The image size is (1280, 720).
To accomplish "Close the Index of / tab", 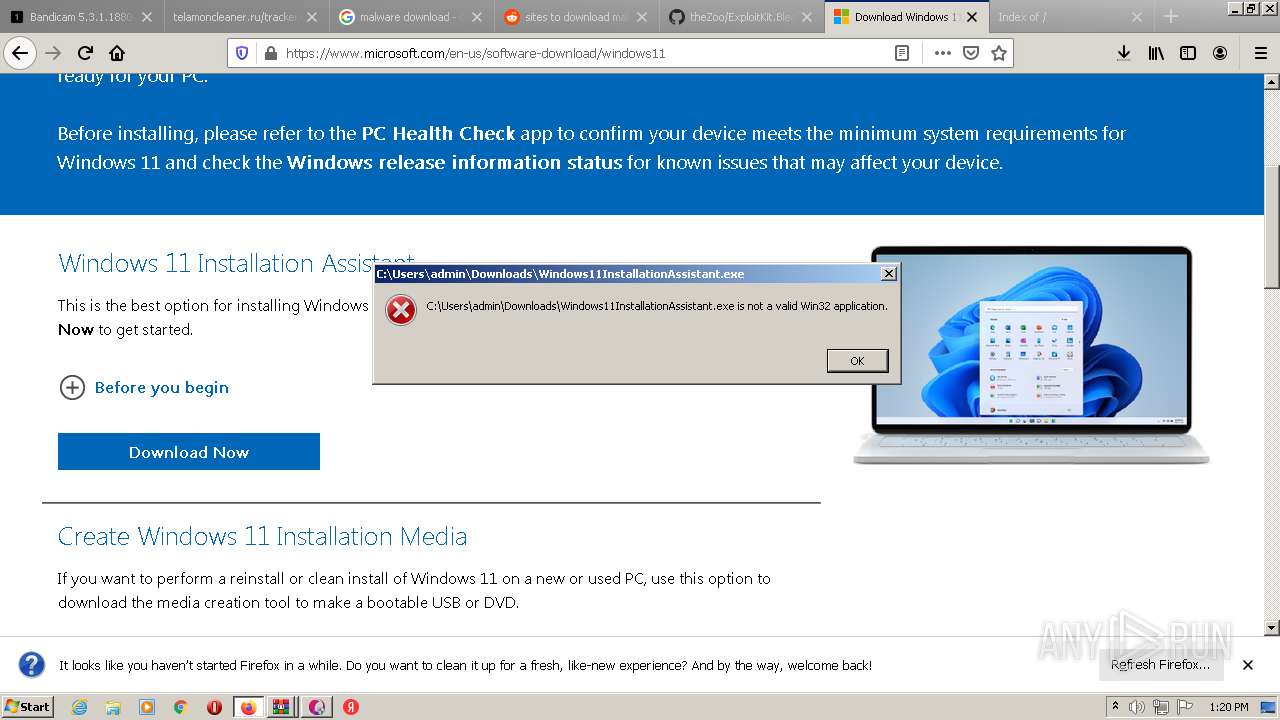I will point(1137,17).
